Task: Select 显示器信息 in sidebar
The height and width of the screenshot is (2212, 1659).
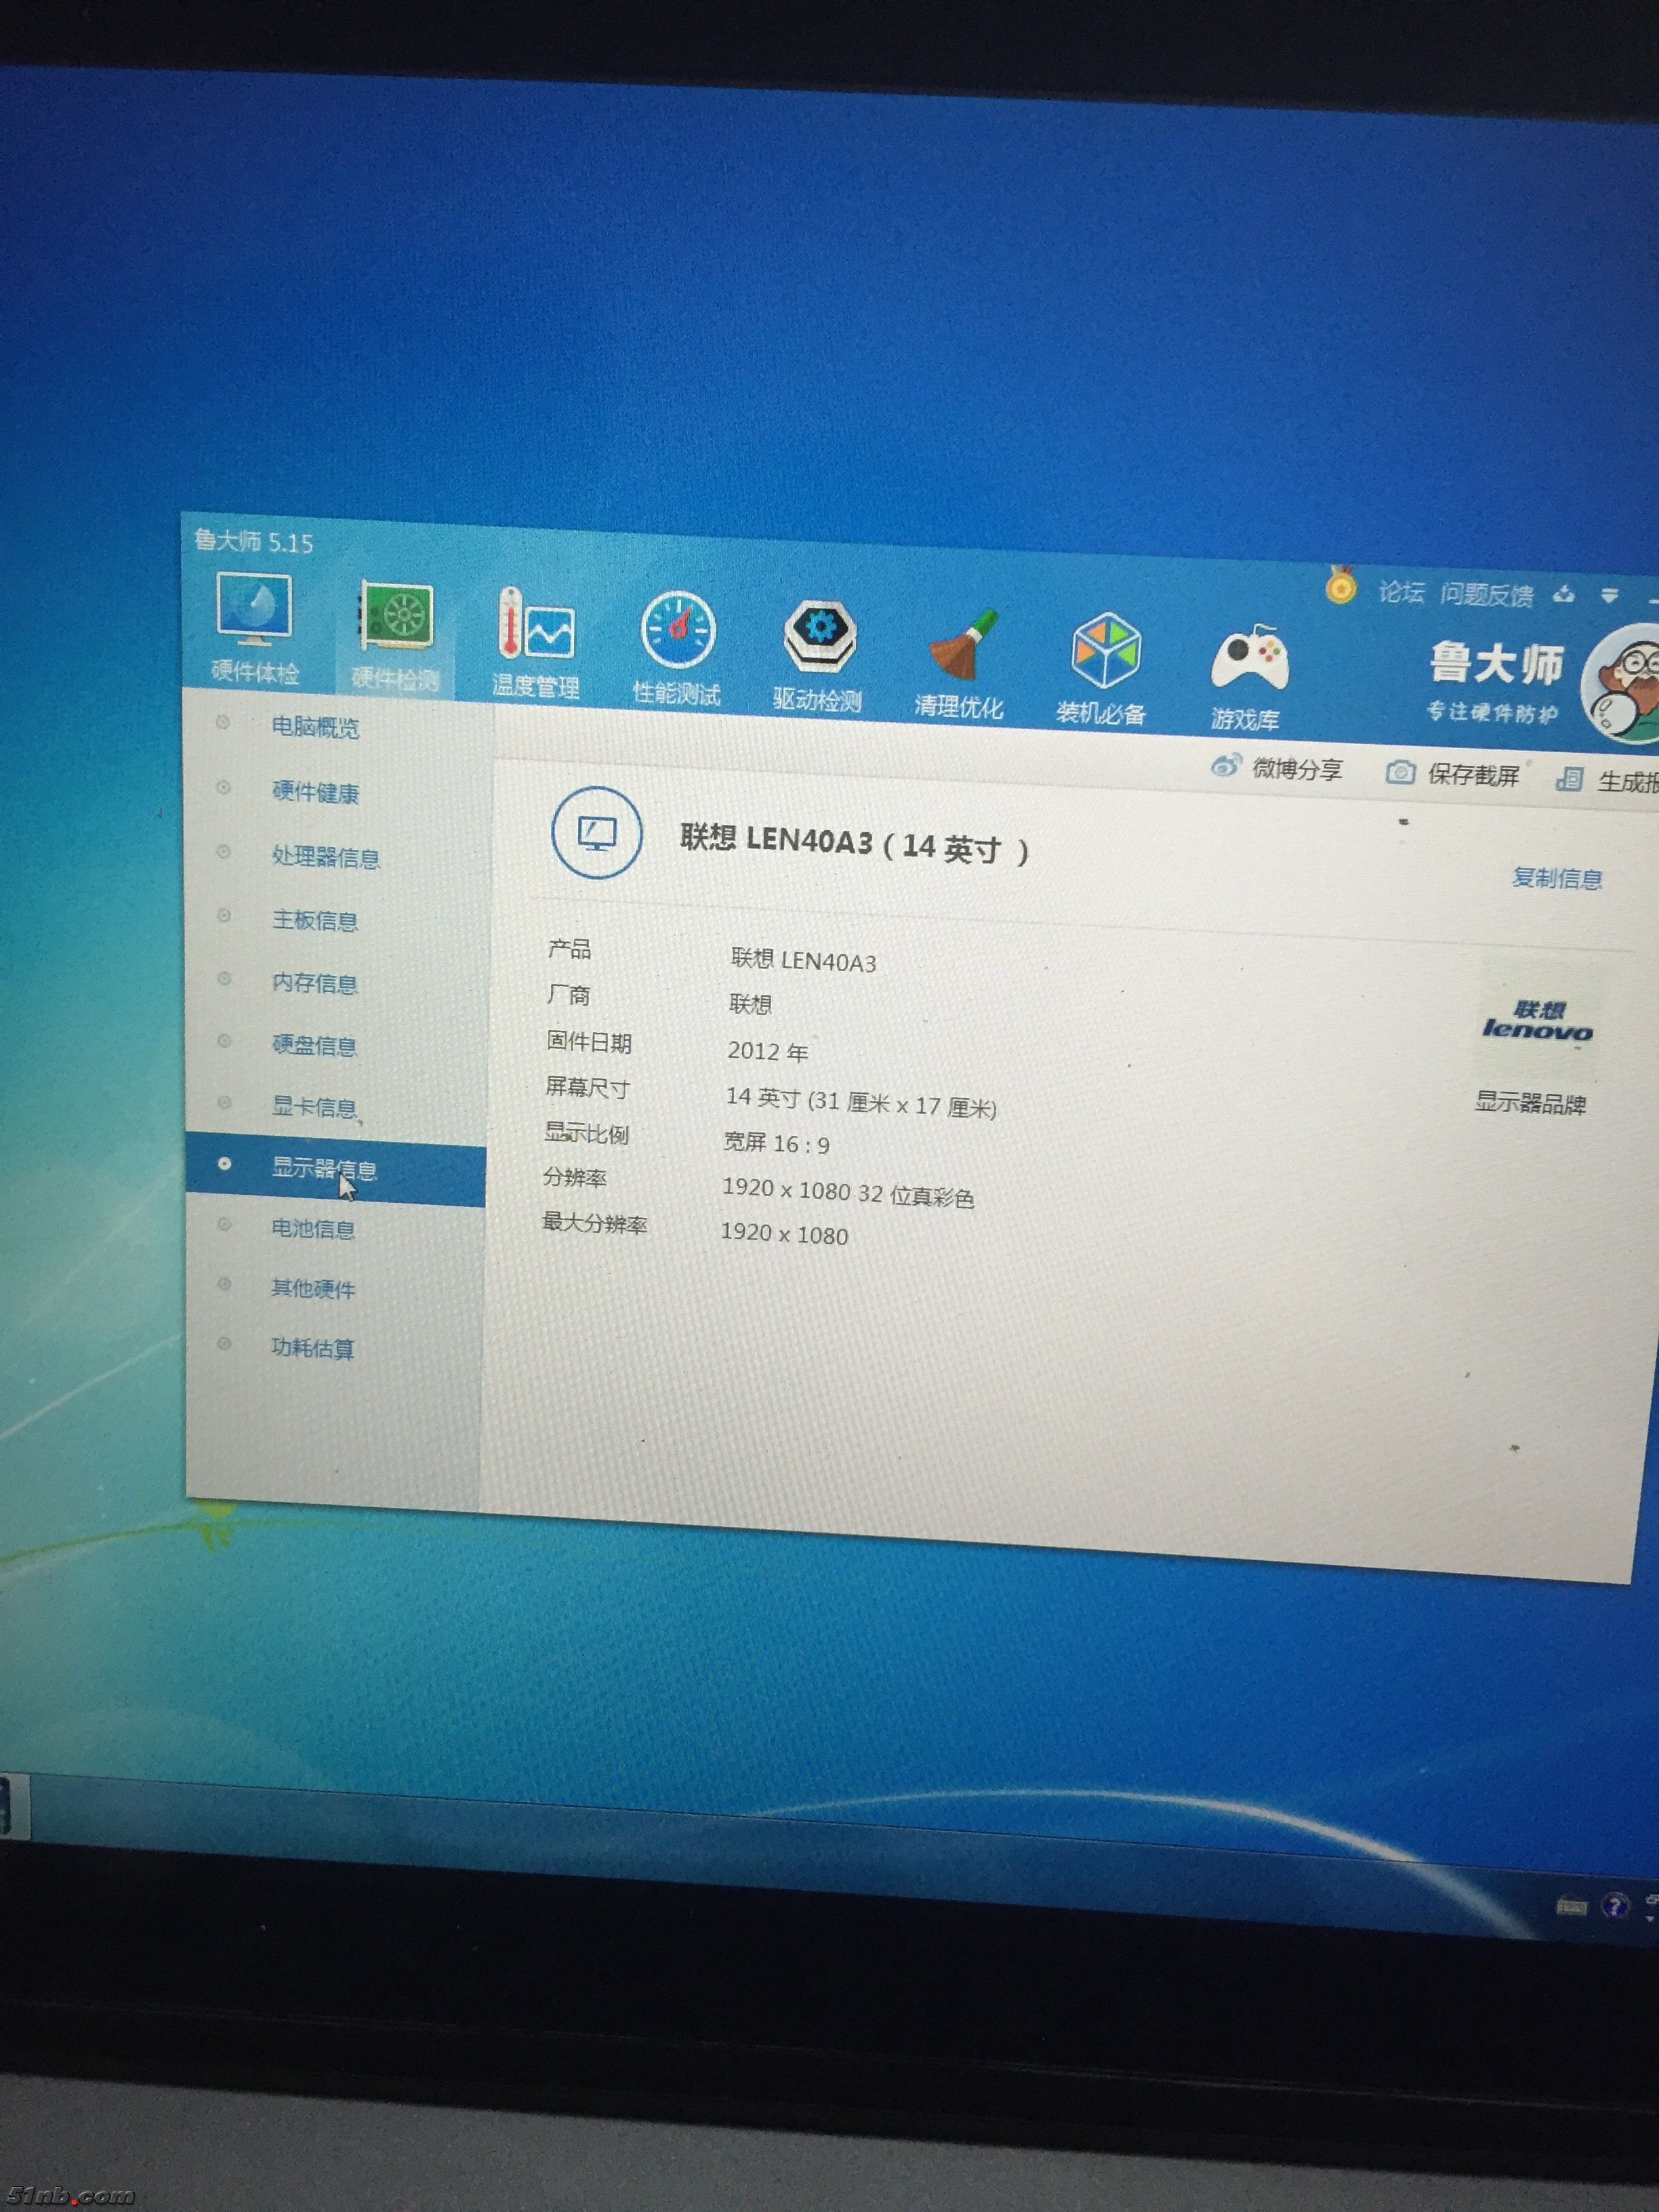Action: [x=336, y=1169]
